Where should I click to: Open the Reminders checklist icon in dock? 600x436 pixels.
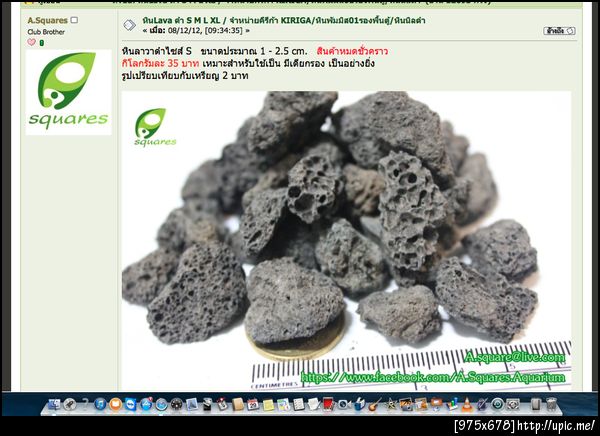tap(299, 404)
